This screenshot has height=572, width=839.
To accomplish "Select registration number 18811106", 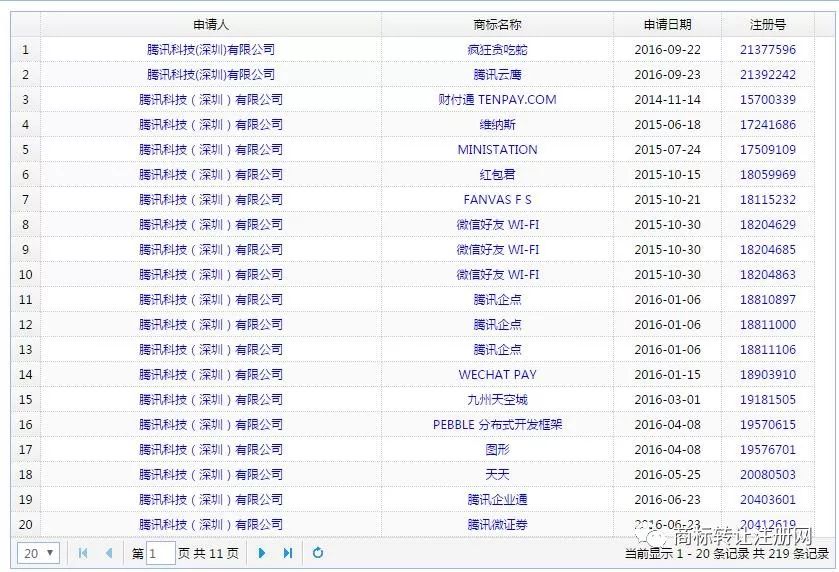I will (x=768, y=350).
